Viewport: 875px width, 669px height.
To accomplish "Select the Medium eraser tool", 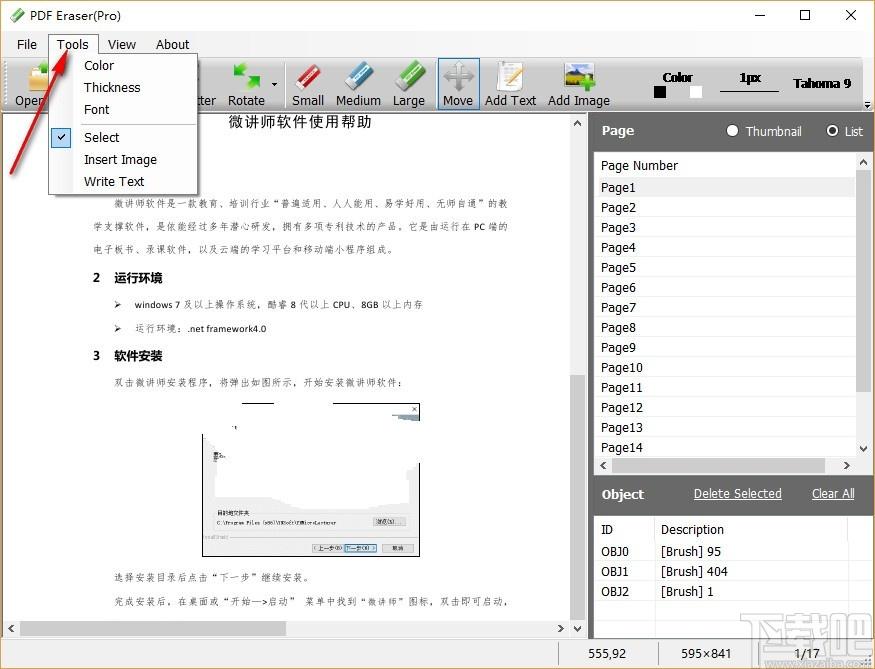I will click(x=358, y=84).
